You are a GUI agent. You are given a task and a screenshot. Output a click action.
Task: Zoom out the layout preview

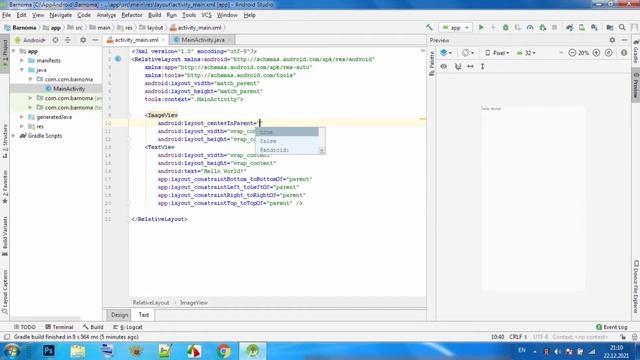pyautogui.click(x=572, y=53)
